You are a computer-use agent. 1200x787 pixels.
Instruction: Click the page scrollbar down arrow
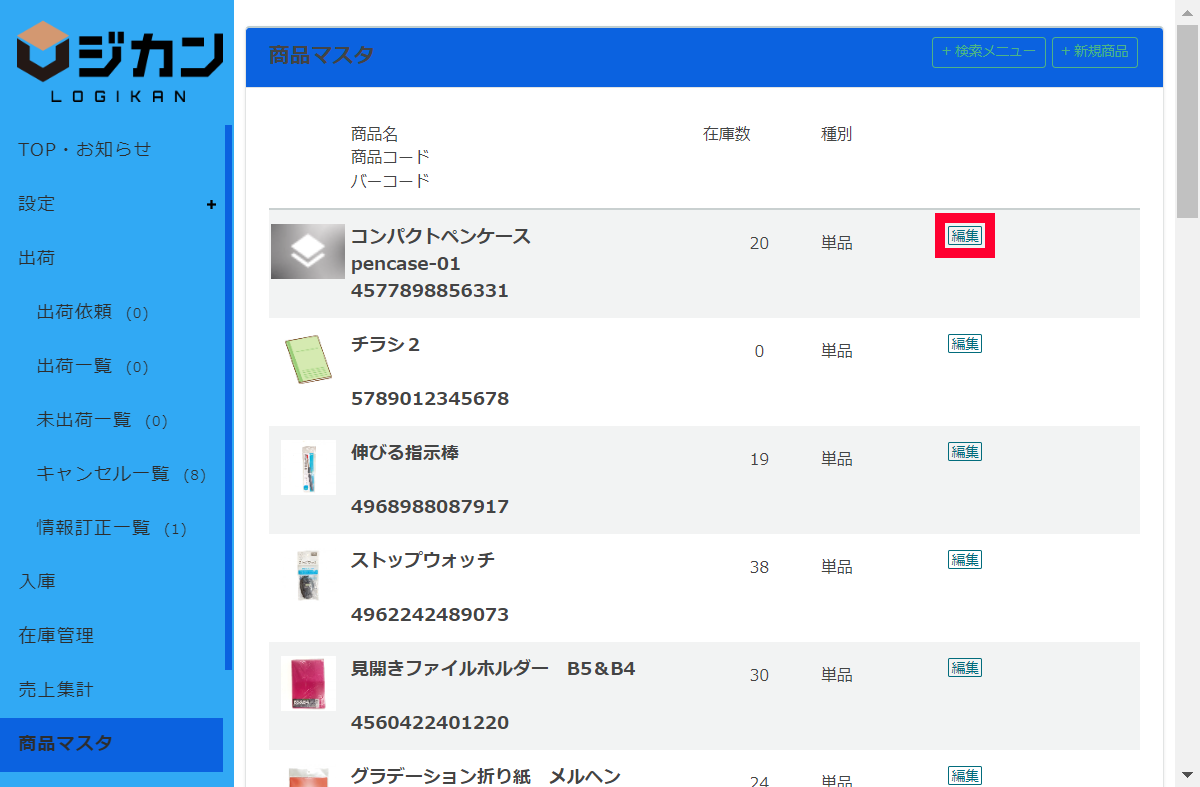tap(1187, 776)
